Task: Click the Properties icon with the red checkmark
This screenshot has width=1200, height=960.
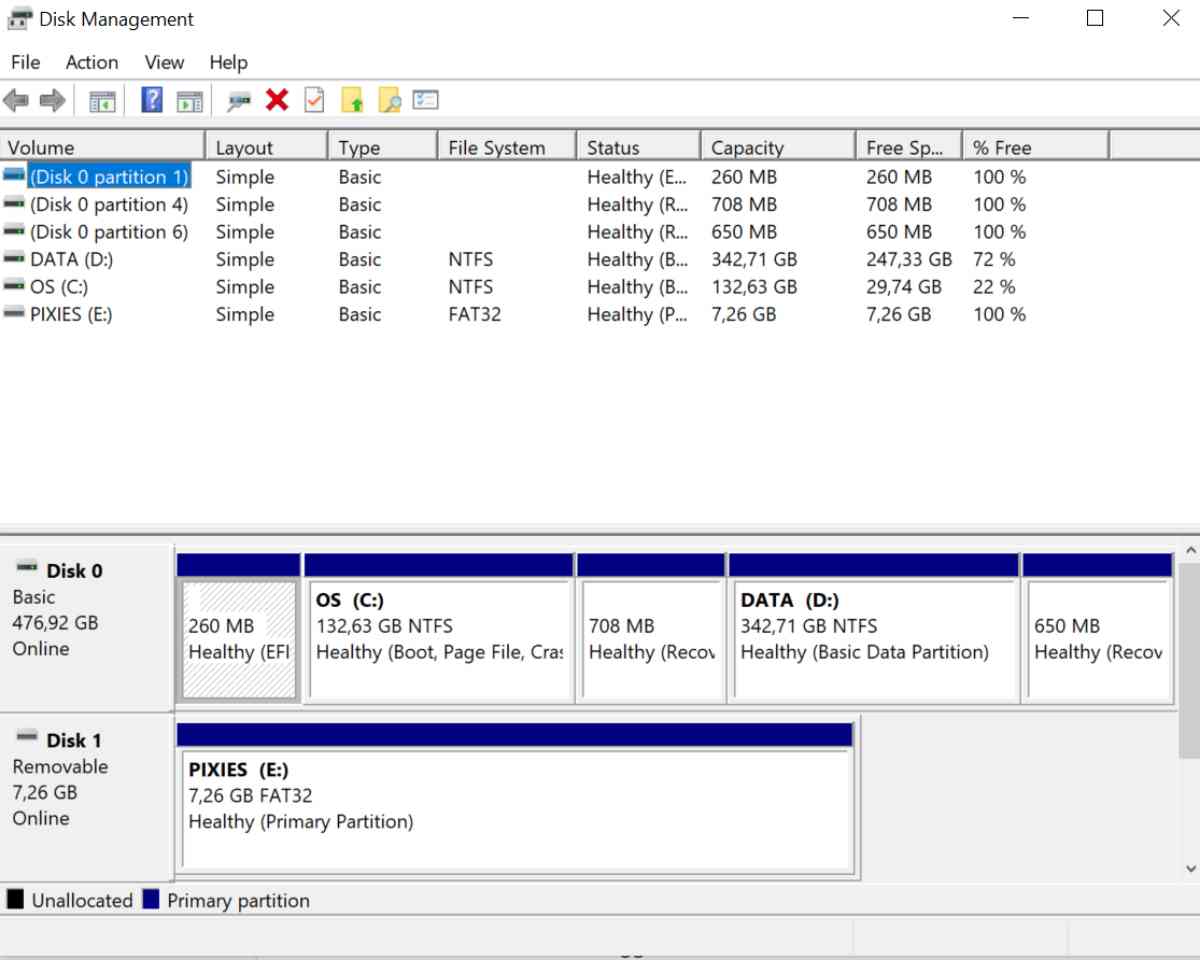Action: (x=314, y=100)
